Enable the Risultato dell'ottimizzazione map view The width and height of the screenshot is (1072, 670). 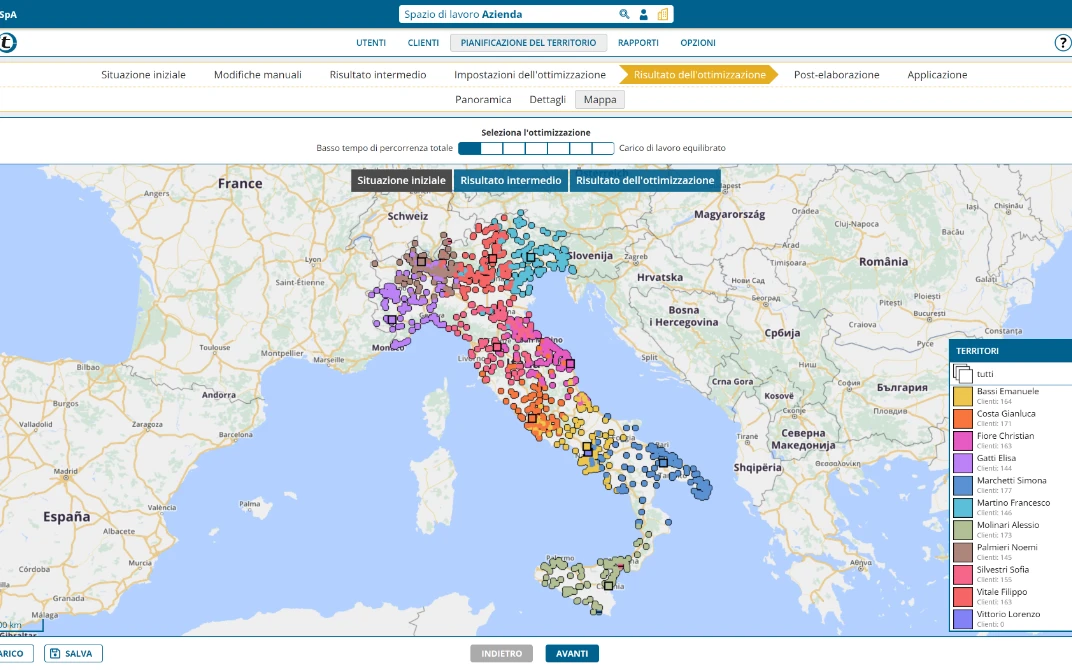click(645, 180)
